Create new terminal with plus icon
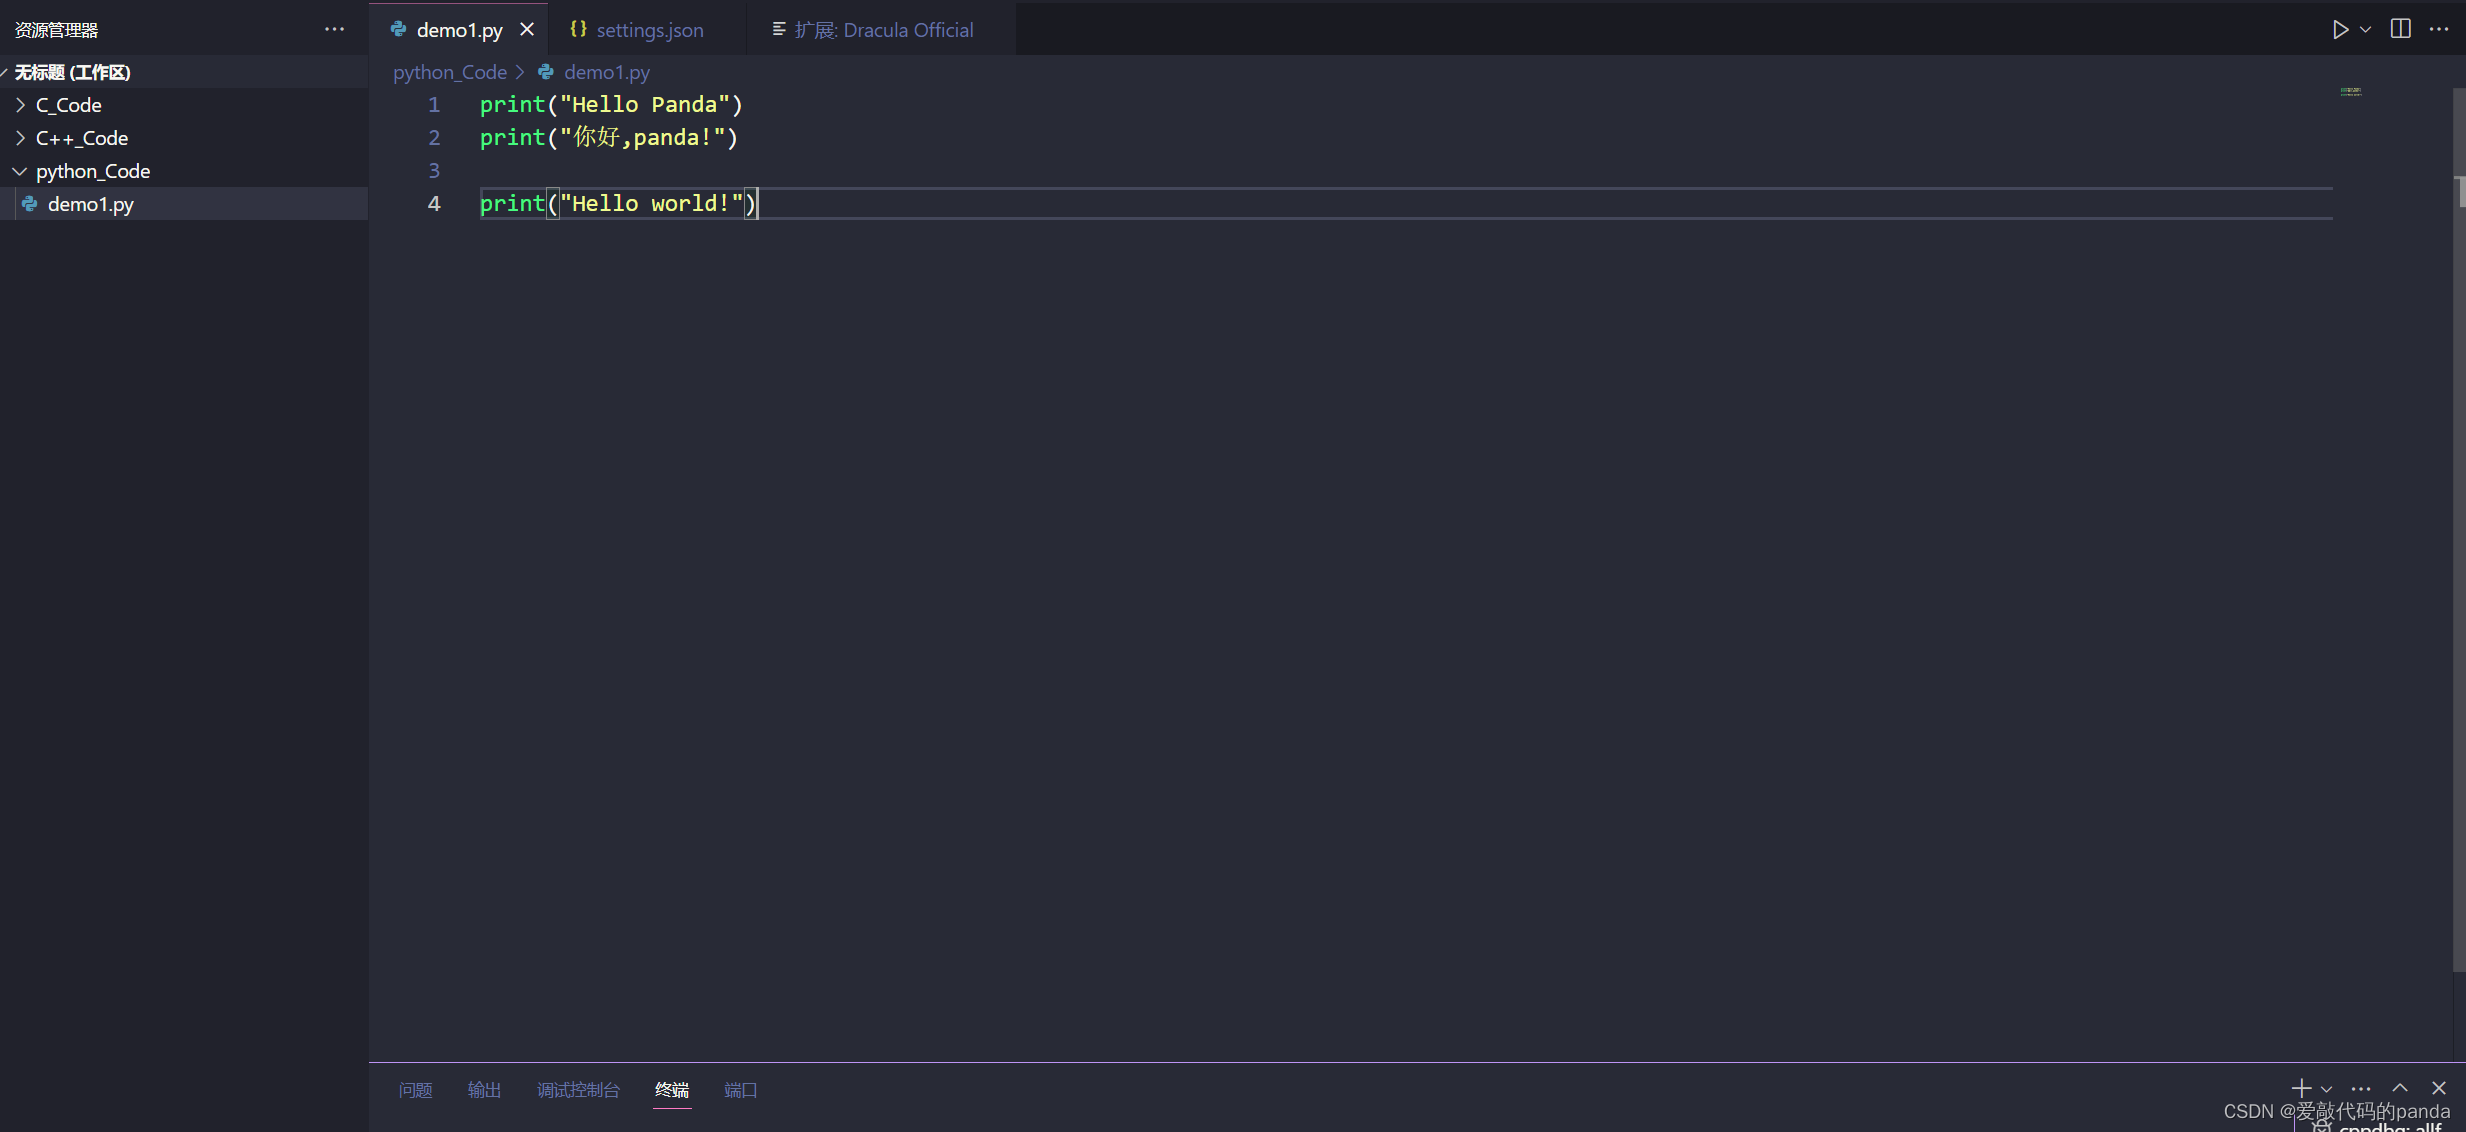2466x1132 pixels. click(2300, 1088)
